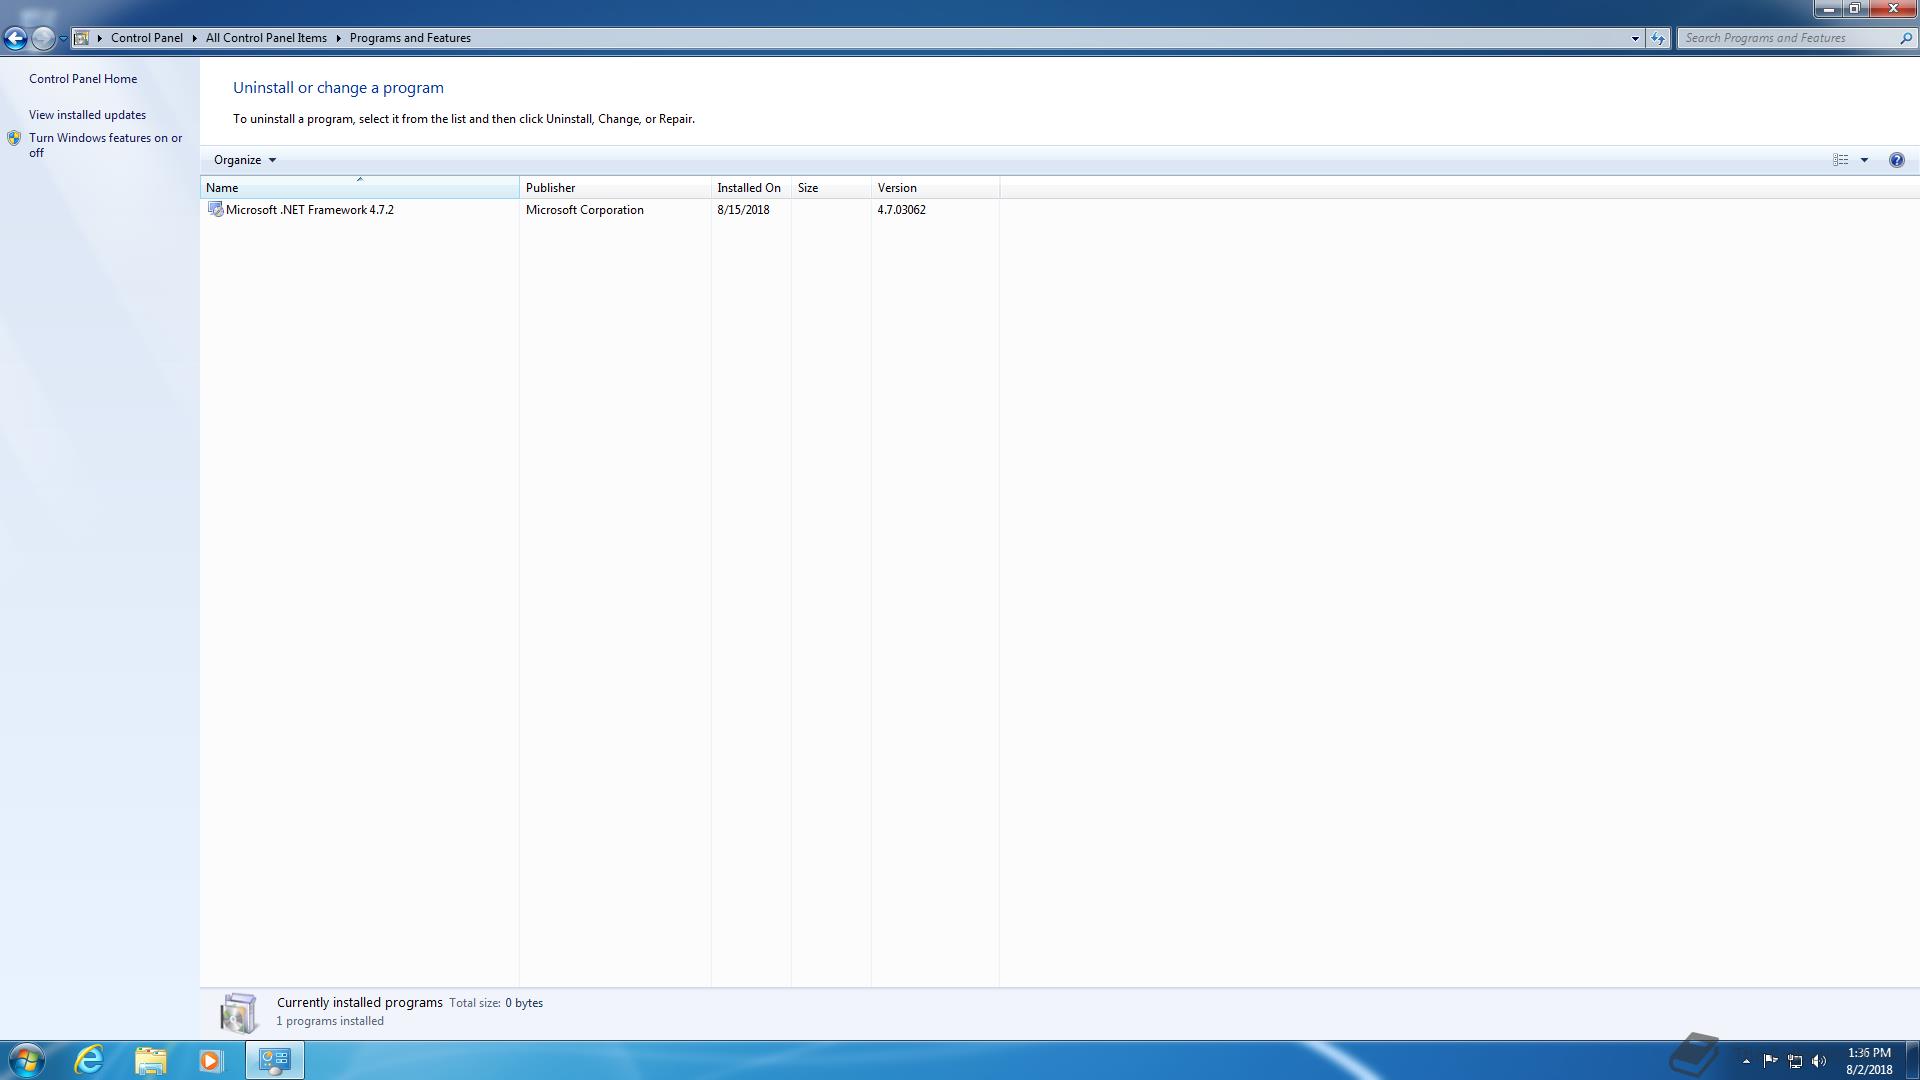Click the volume speaker tray icon
1920x1080 pixels.
[x=1819, y=1061]
